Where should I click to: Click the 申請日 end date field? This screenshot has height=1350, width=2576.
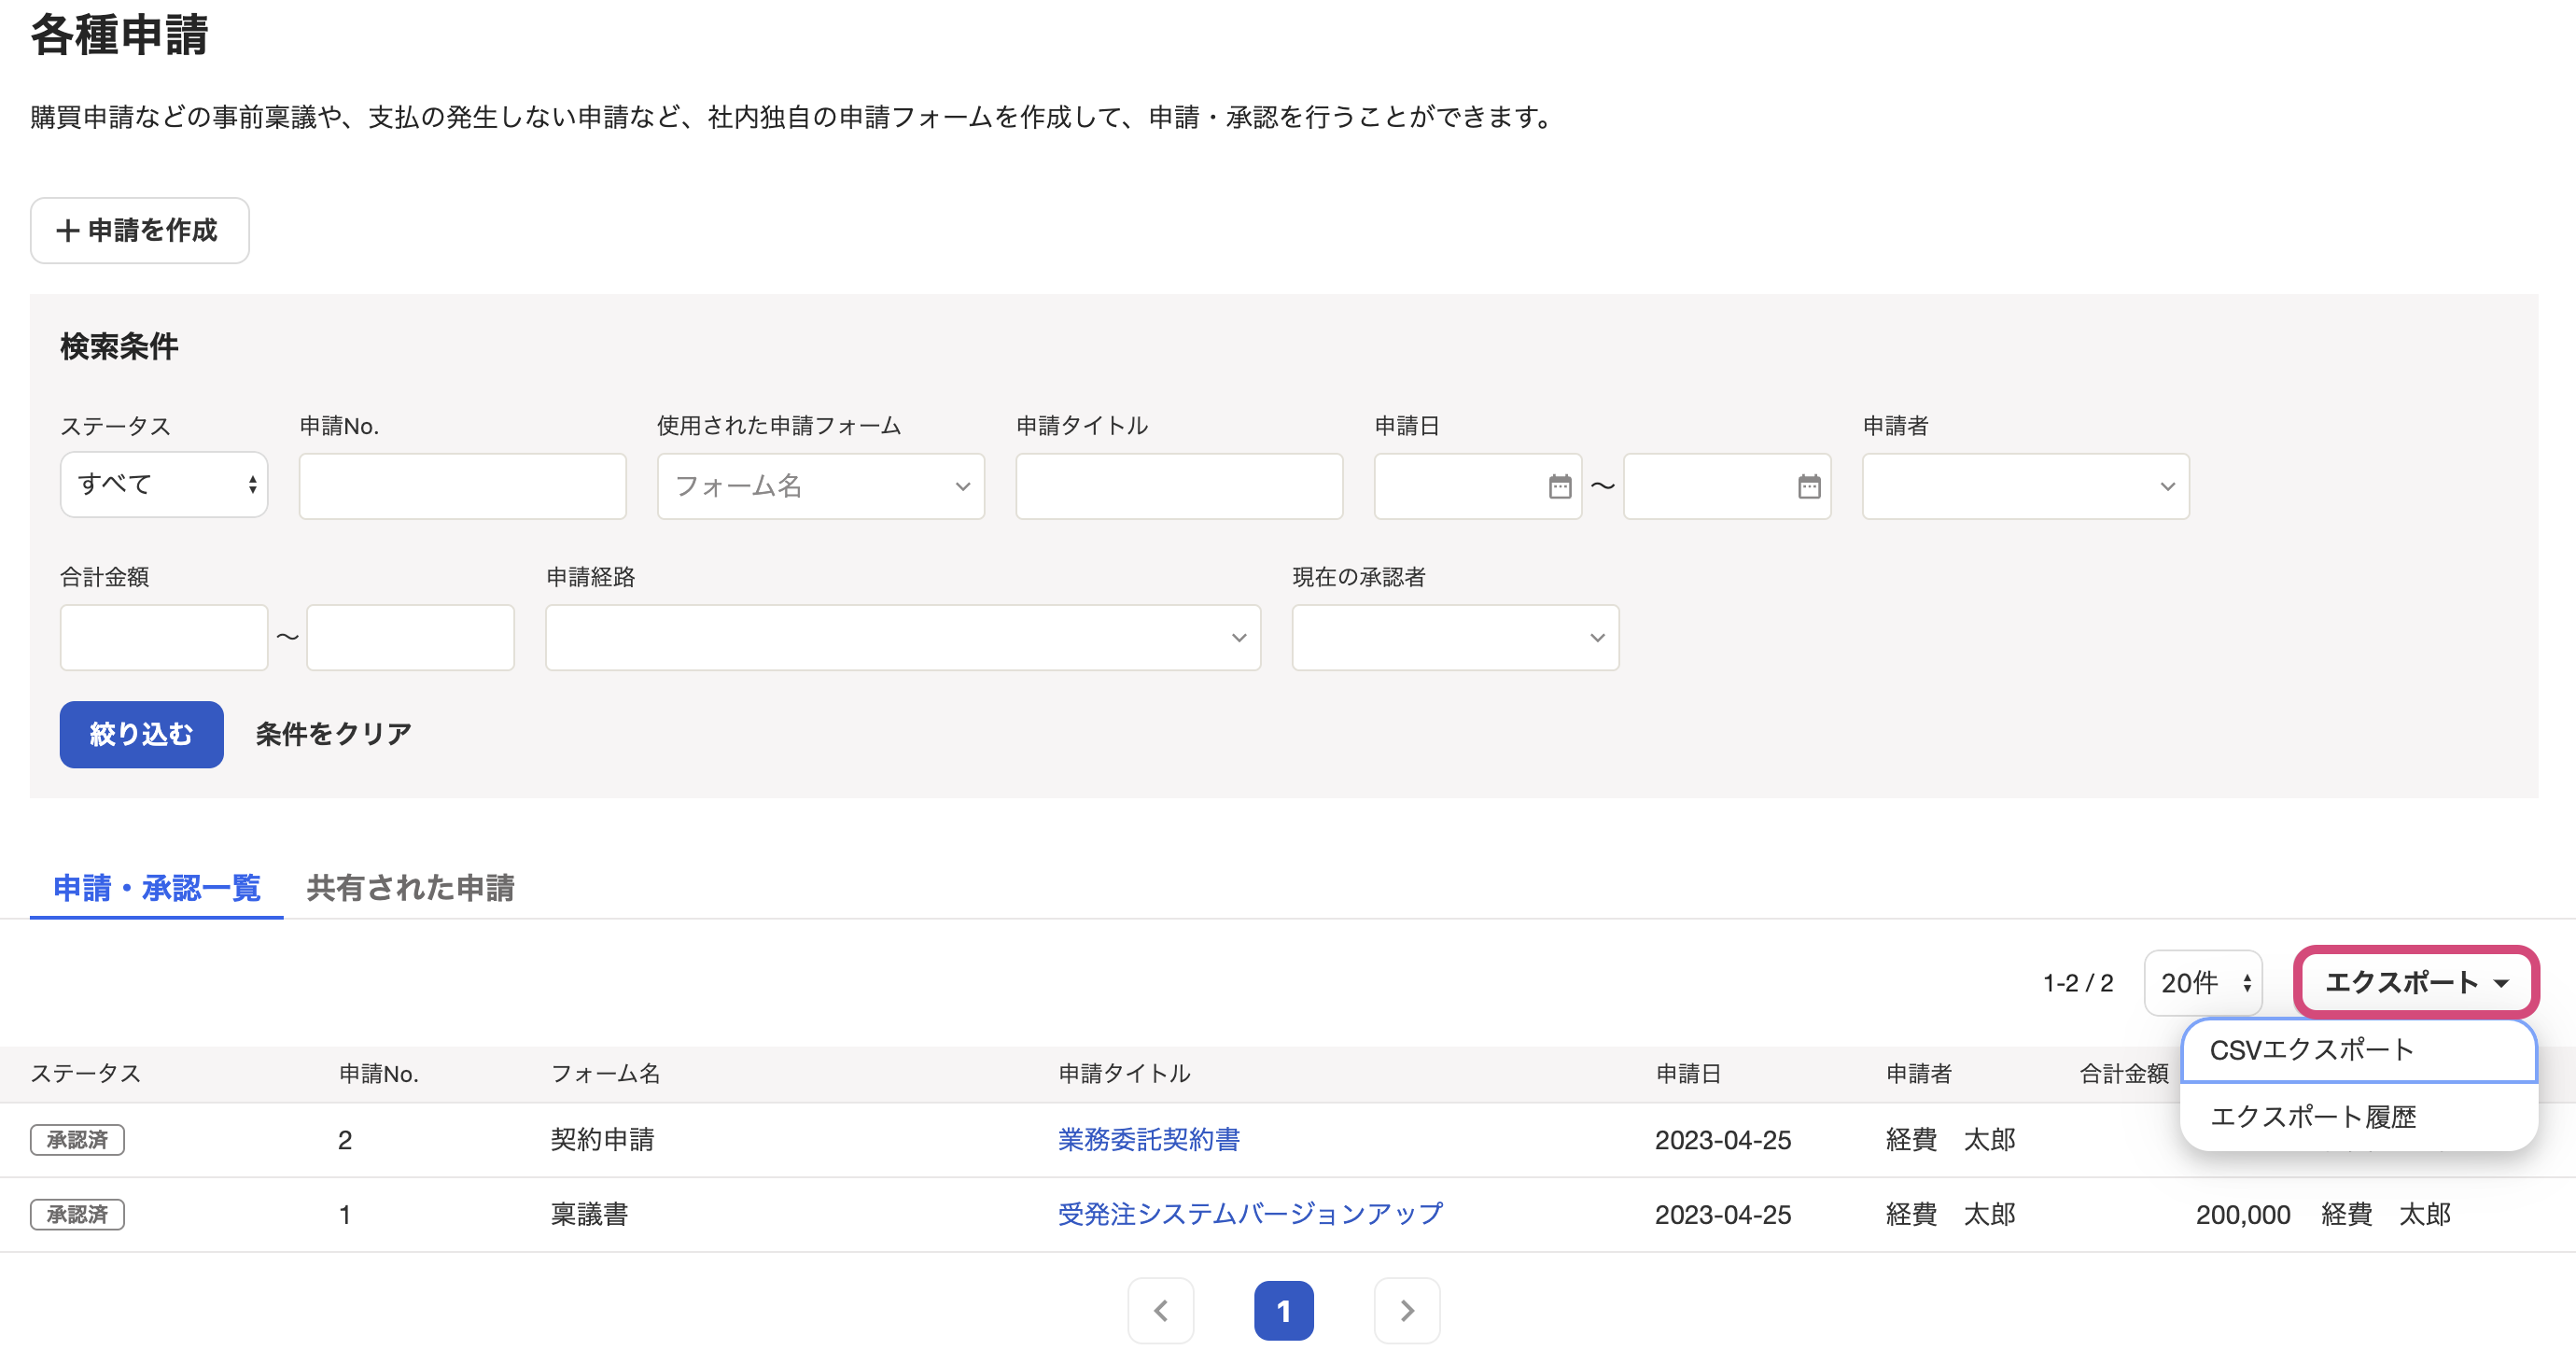tap(1726, 486)
